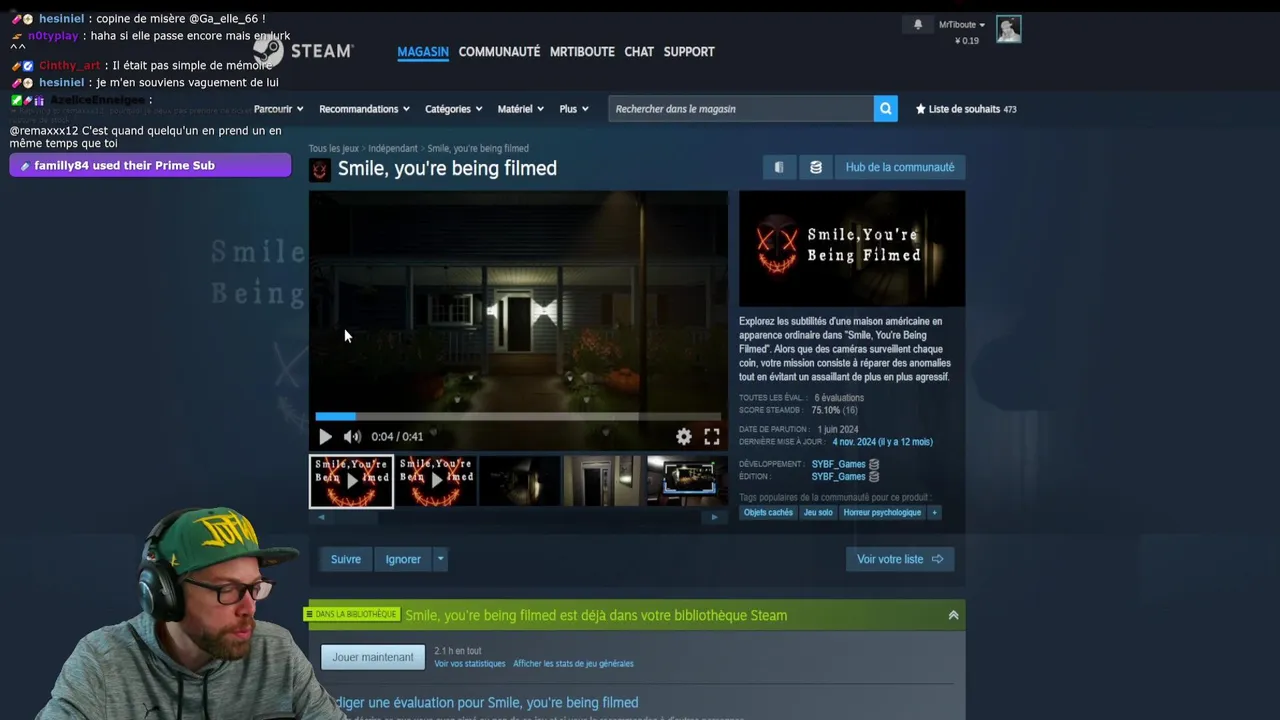Image resolution: width=1280 pixels, height=720 pixels.
Task: Open the MRTIBOUTE profile tab
Action: (x=582, y=52)
